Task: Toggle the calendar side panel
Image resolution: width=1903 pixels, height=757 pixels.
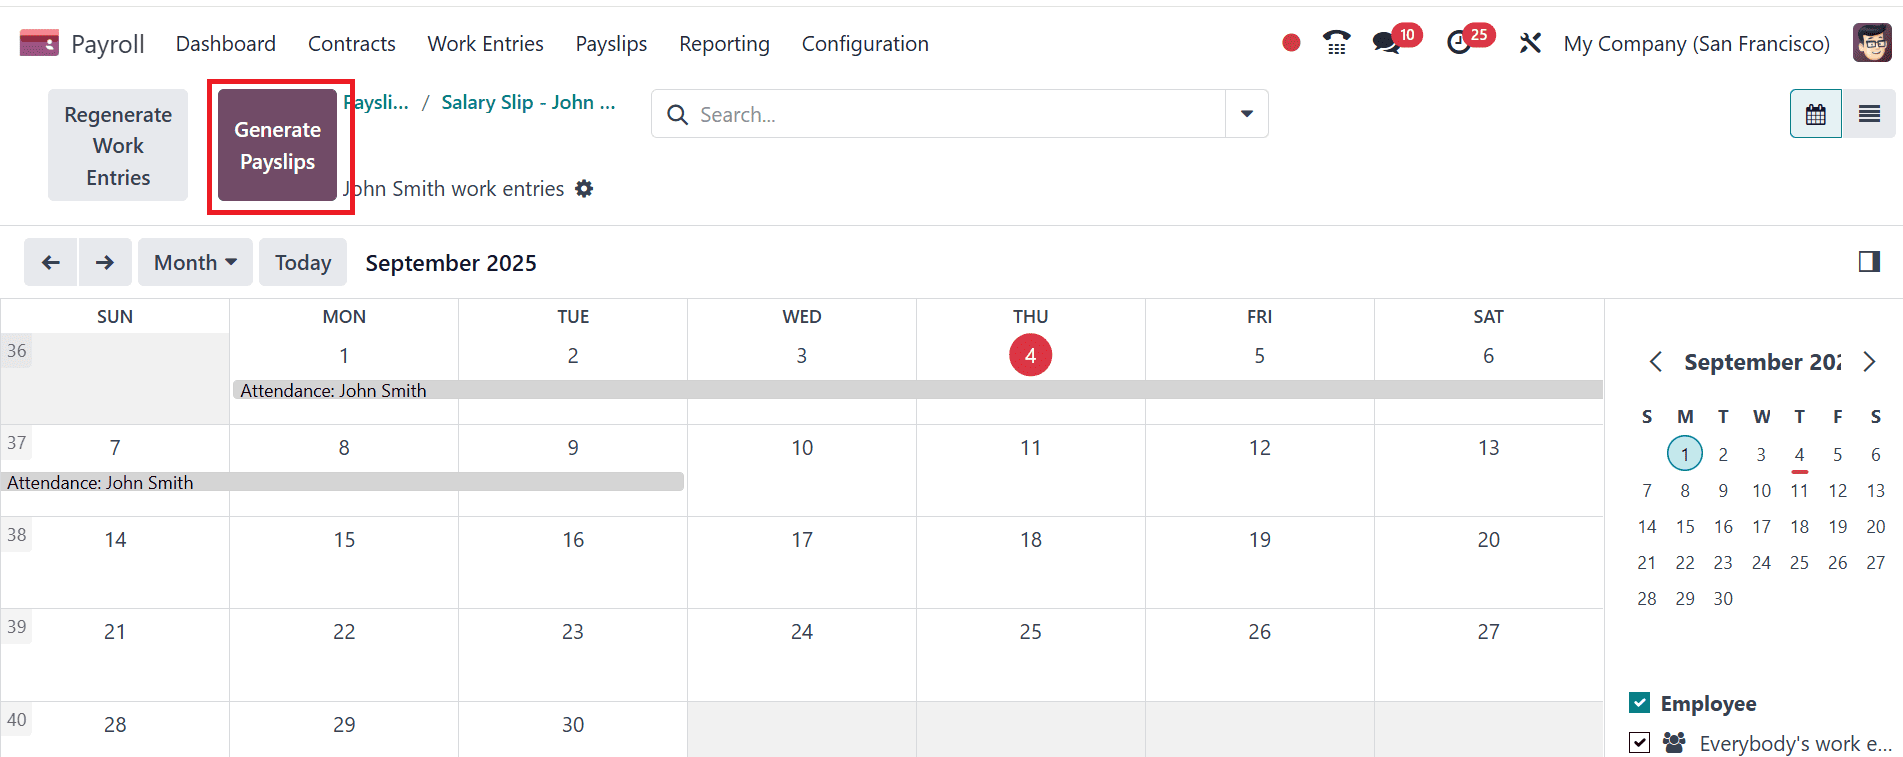Action: click(x=1868, y=262)
